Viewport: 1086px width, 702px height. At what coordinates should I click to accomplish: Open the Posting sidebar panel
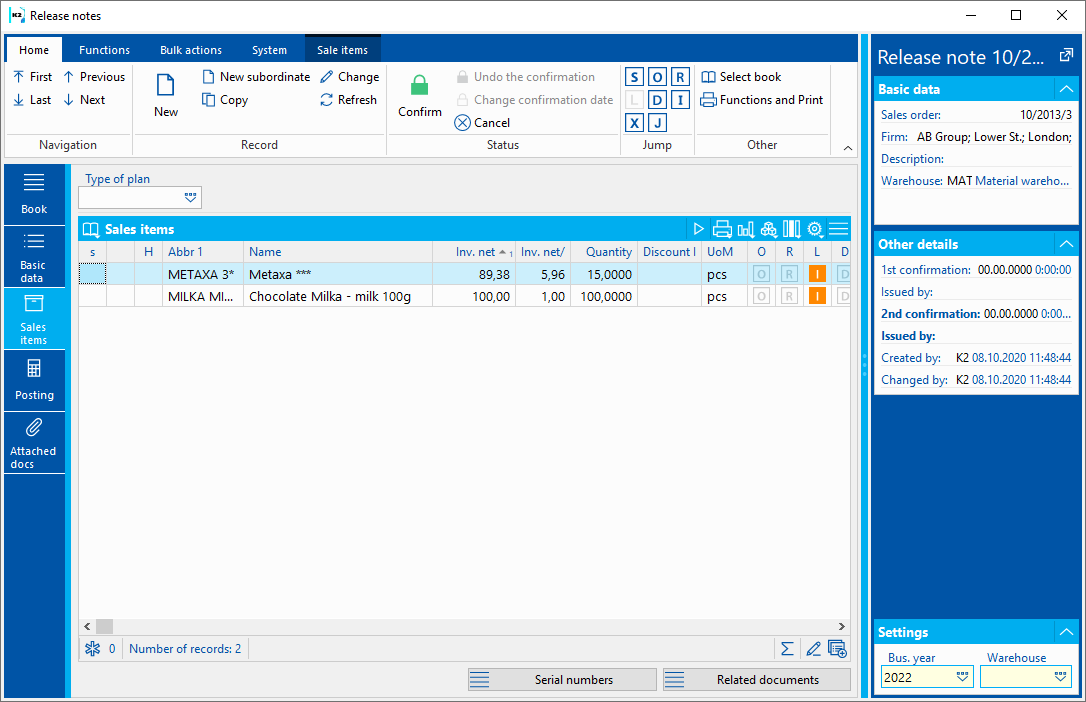34,380
